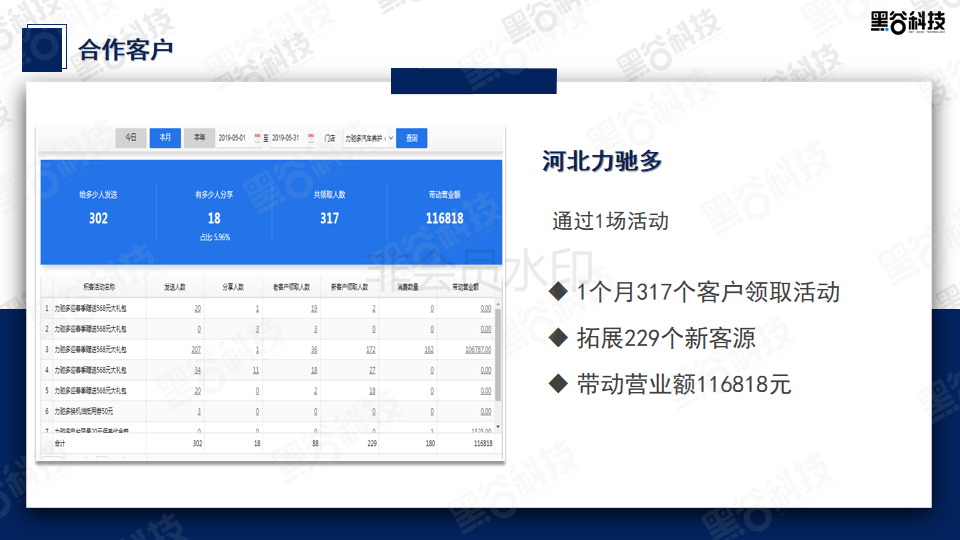Screen dimensions: 960x540
Task: Click the scrollbar down arrow in table
Action: pos(498,427)
